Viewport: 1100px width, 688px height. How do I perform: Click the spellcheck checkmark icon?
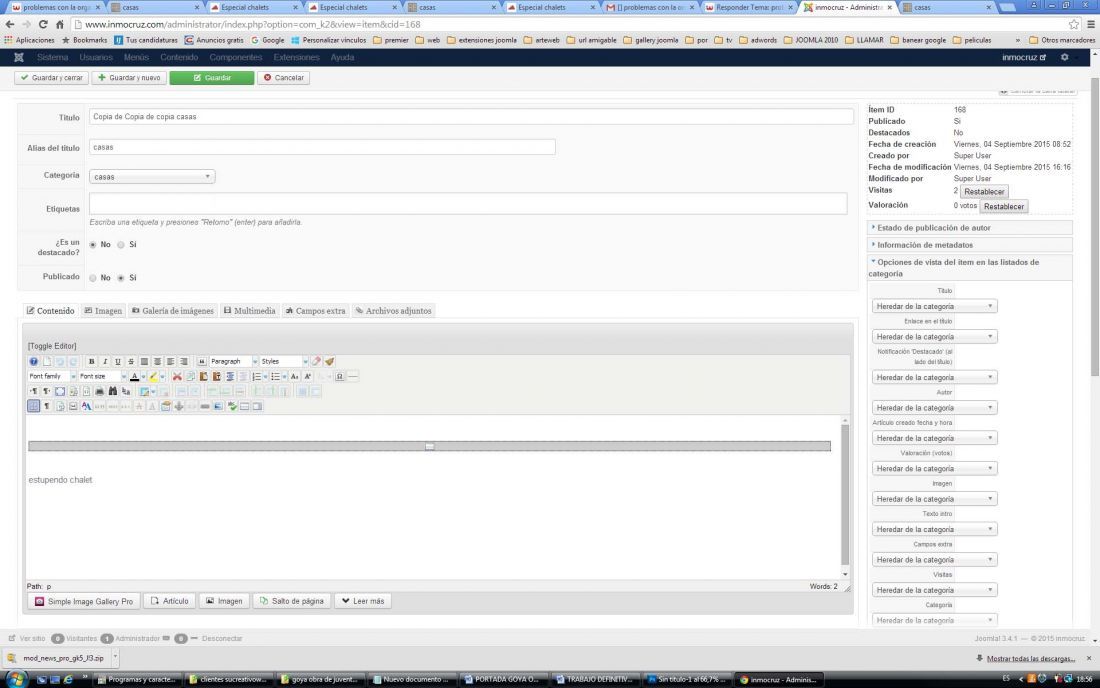(x=232, y=406)
